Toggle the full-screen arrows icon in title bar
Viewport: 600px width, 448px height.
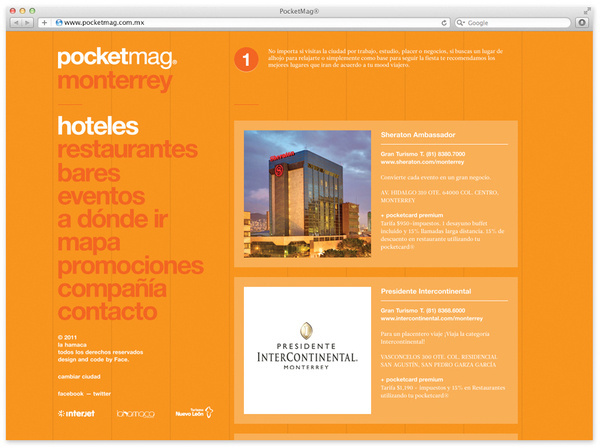click(588, 11)
